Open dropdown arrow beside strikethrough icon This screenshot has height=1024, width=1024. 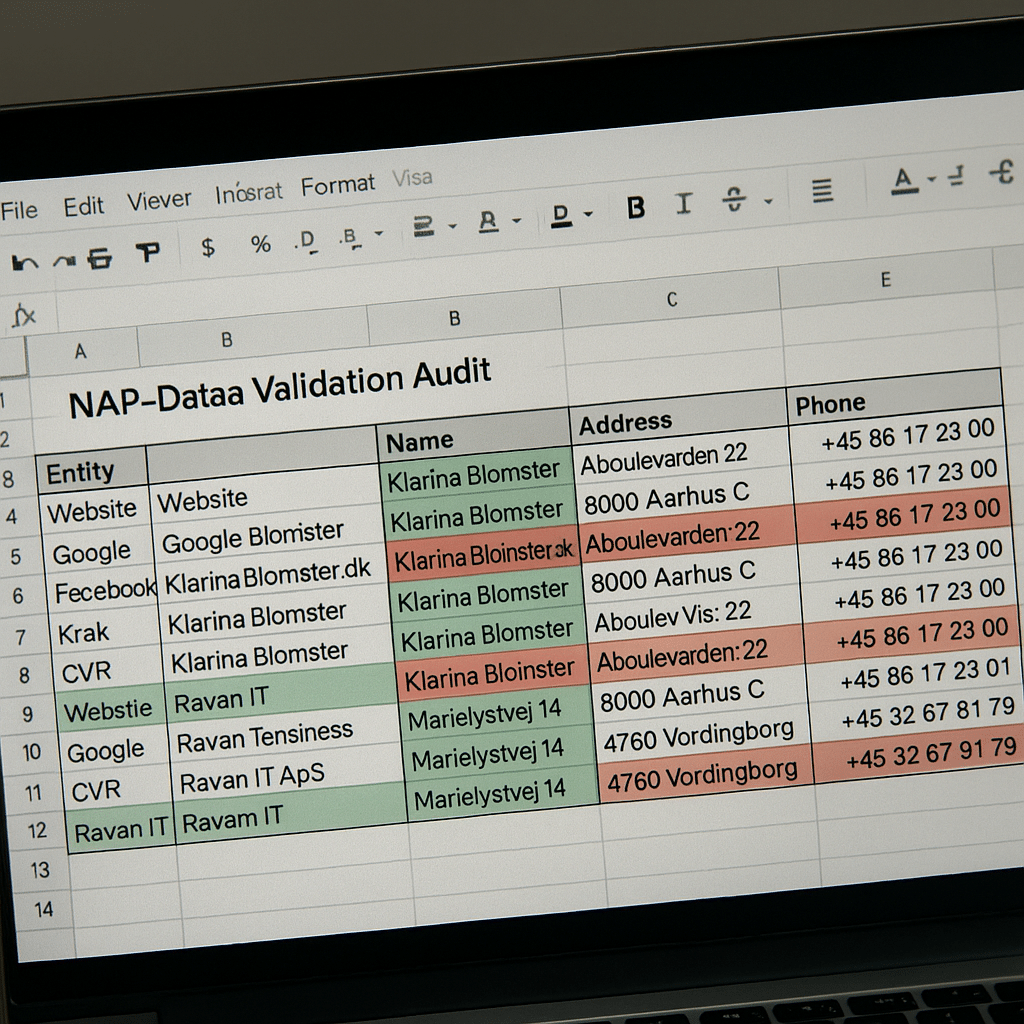tap(769, 201)
